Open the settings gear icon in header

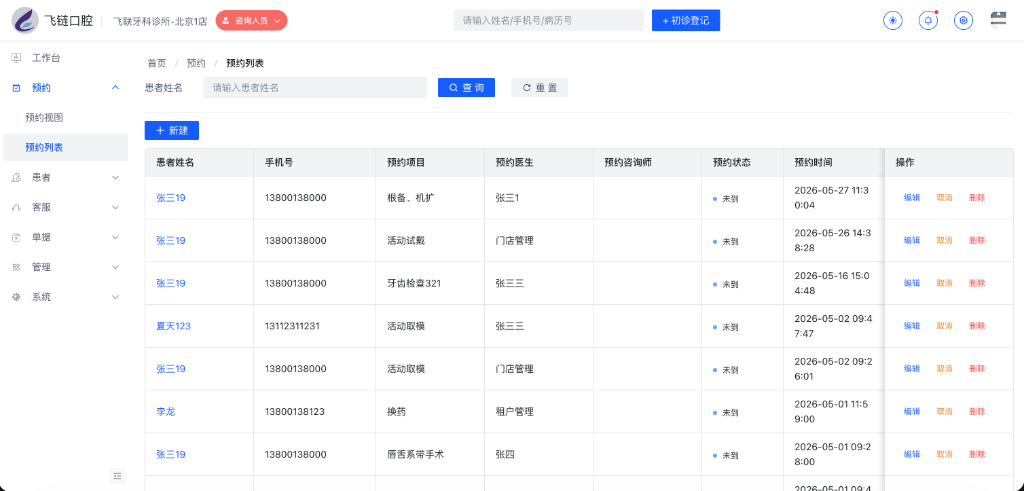(963, 20)
